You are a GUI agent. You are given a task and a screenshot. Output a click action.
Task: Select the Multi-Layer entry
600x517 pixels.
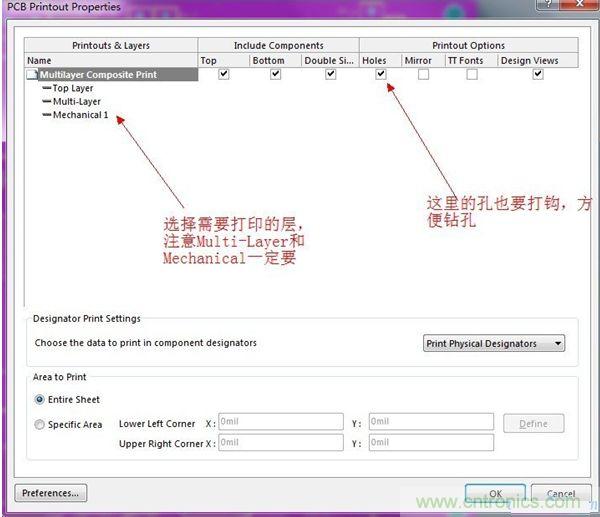point(77,101)
